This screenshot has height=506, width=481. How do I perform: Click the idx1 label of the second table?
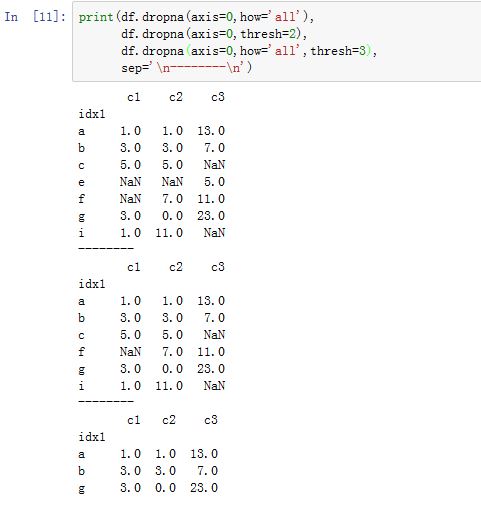point(92,284)
